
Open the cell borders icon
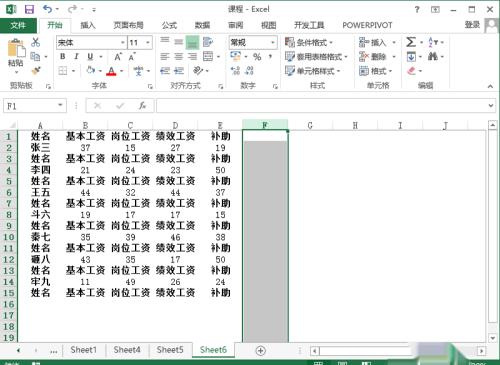tap(63, 71)
